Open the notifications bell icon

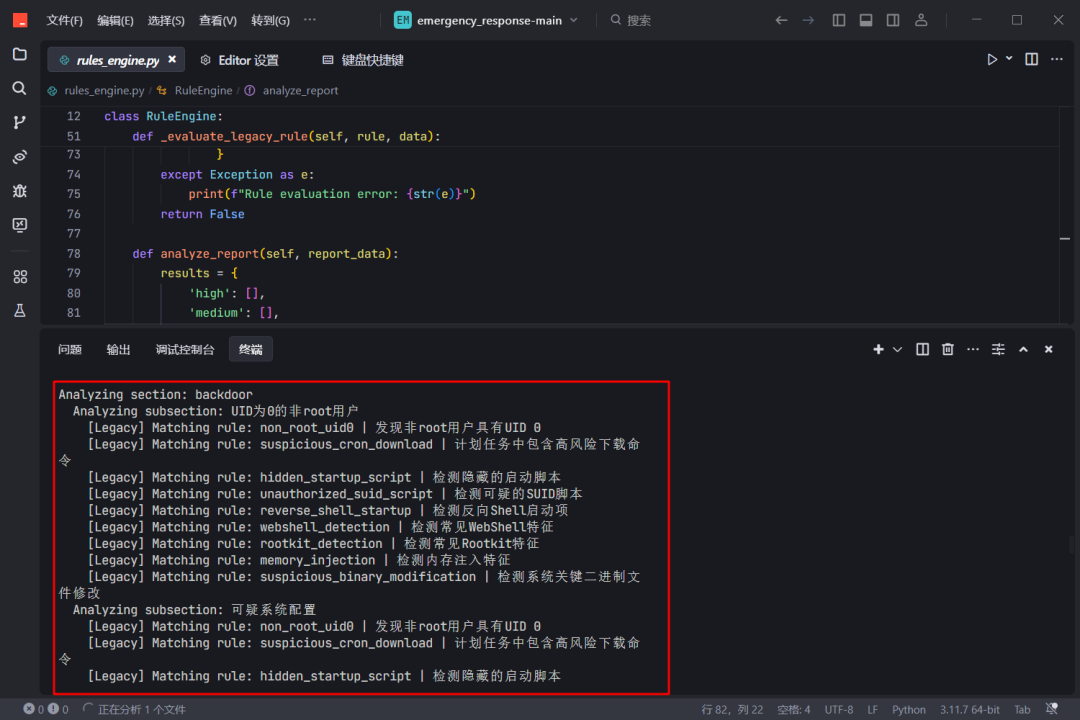click(1052, 709)
